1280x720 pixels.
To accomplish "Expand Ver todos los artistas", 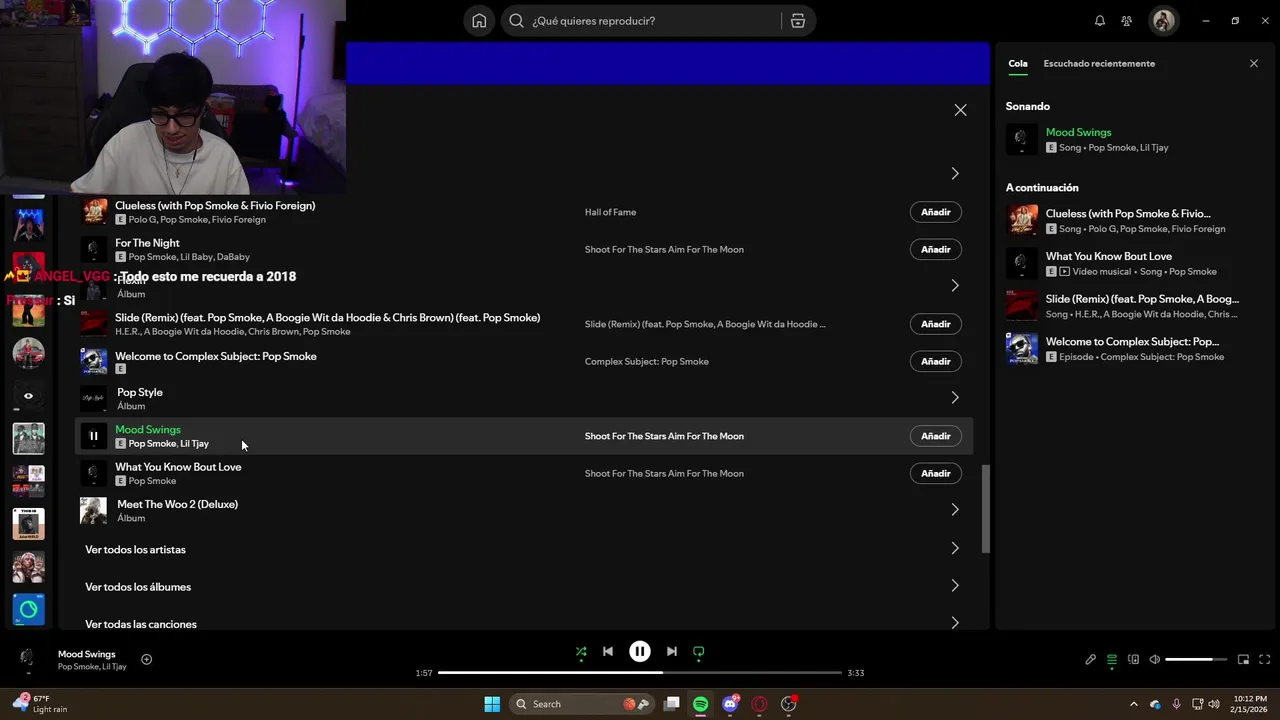I will [x=955, y=548].
